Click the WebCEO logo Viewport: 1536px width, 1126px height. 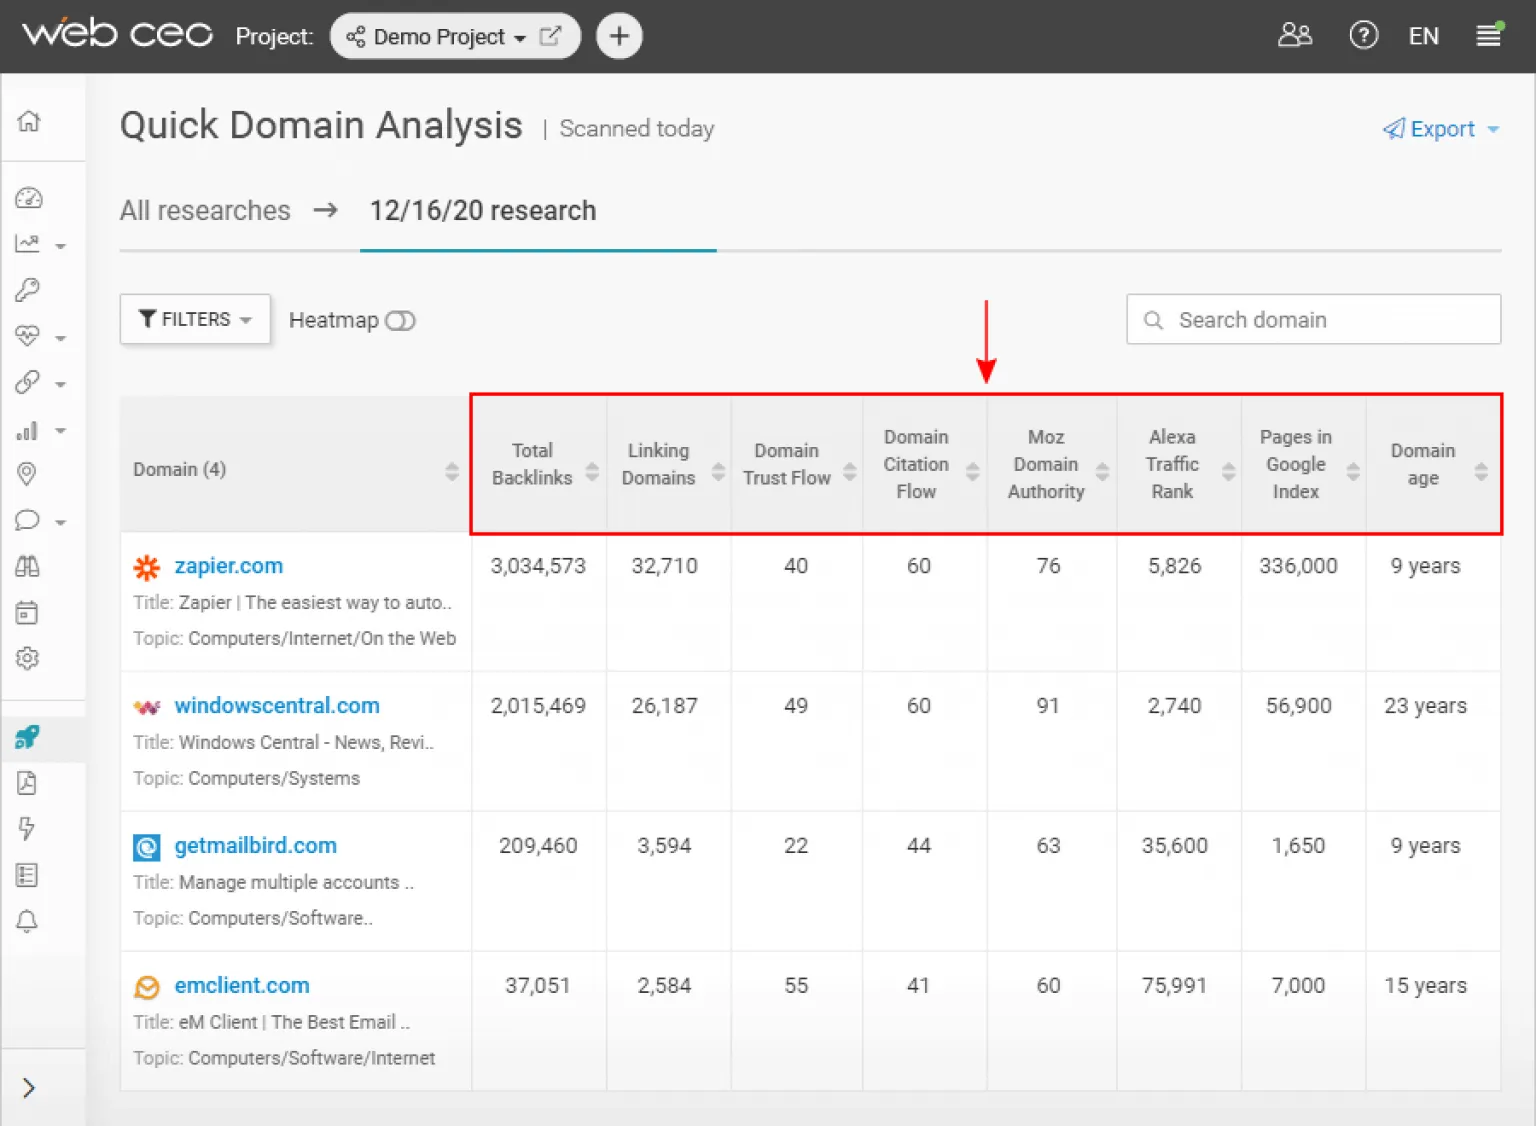(x=118, y=34)
